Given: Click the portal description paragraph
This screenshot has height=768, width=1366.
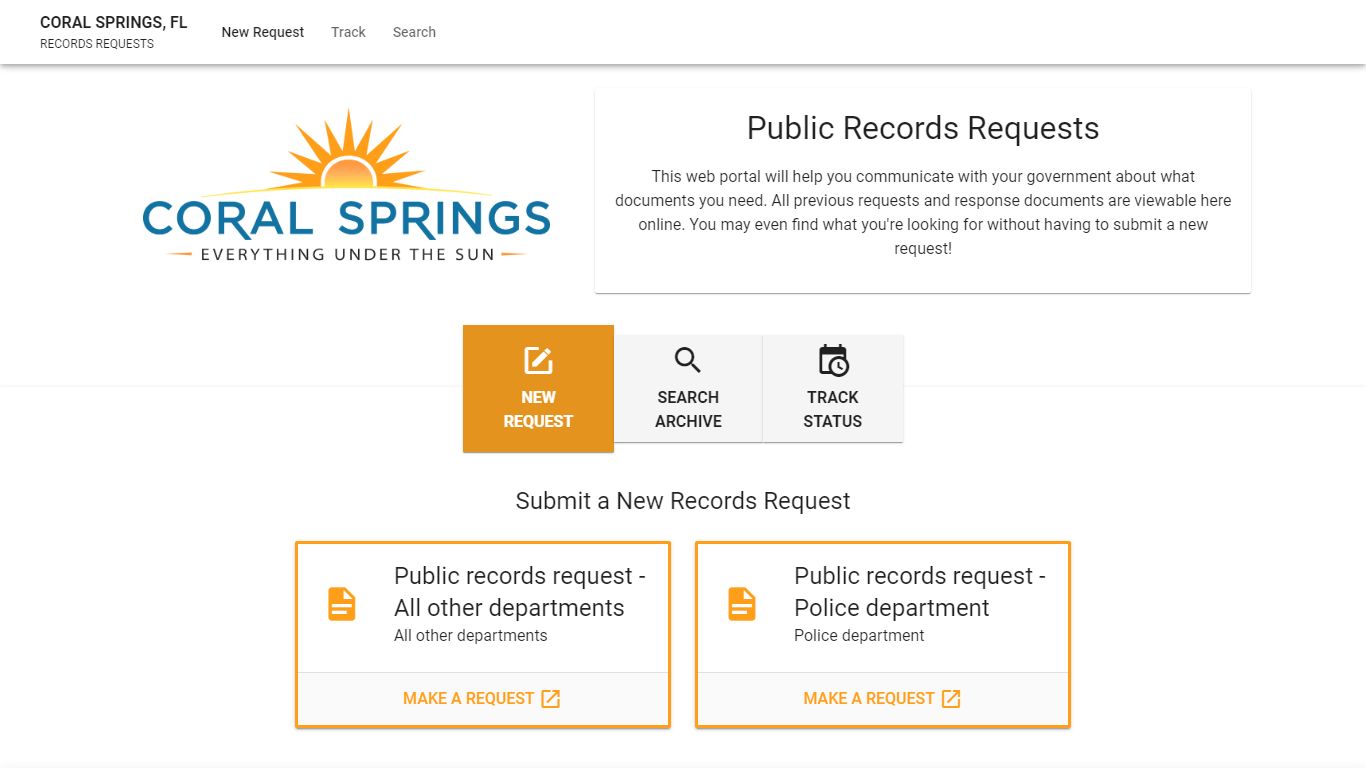Looking at the screenshot, I should 923,212.
